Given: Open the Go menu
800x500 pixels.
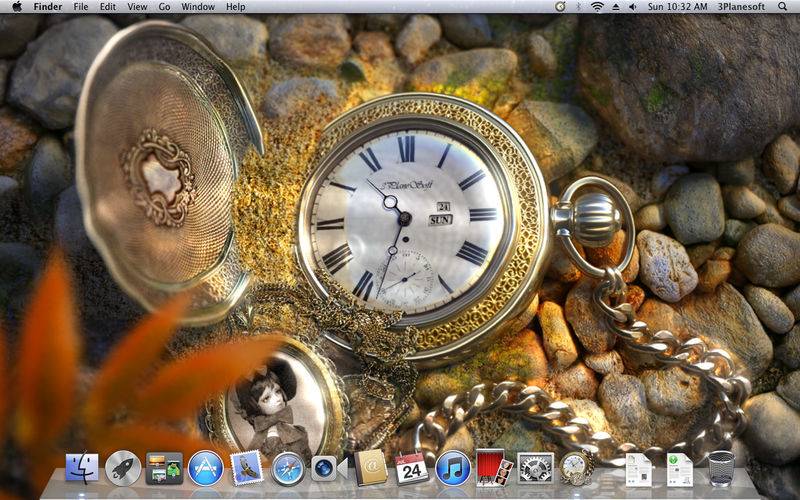Looking at the screenshot, I should [164, 7].
